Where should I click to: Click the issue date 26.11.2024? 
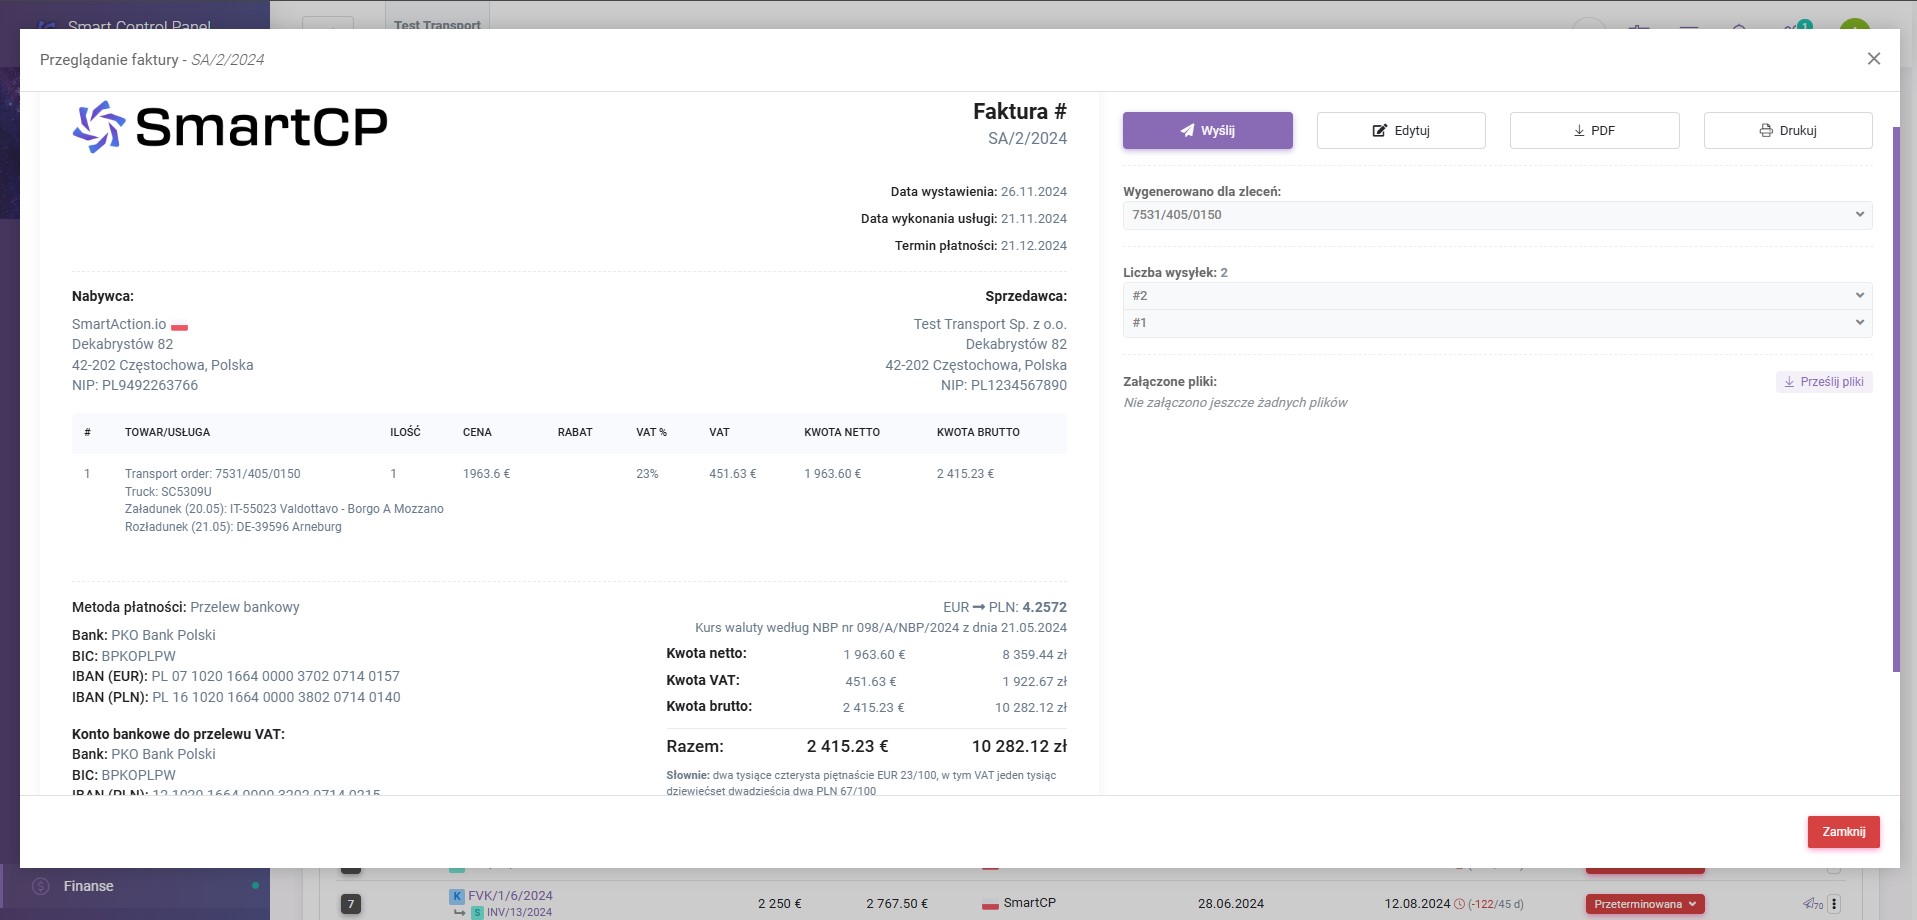(x=1034, y=192)
